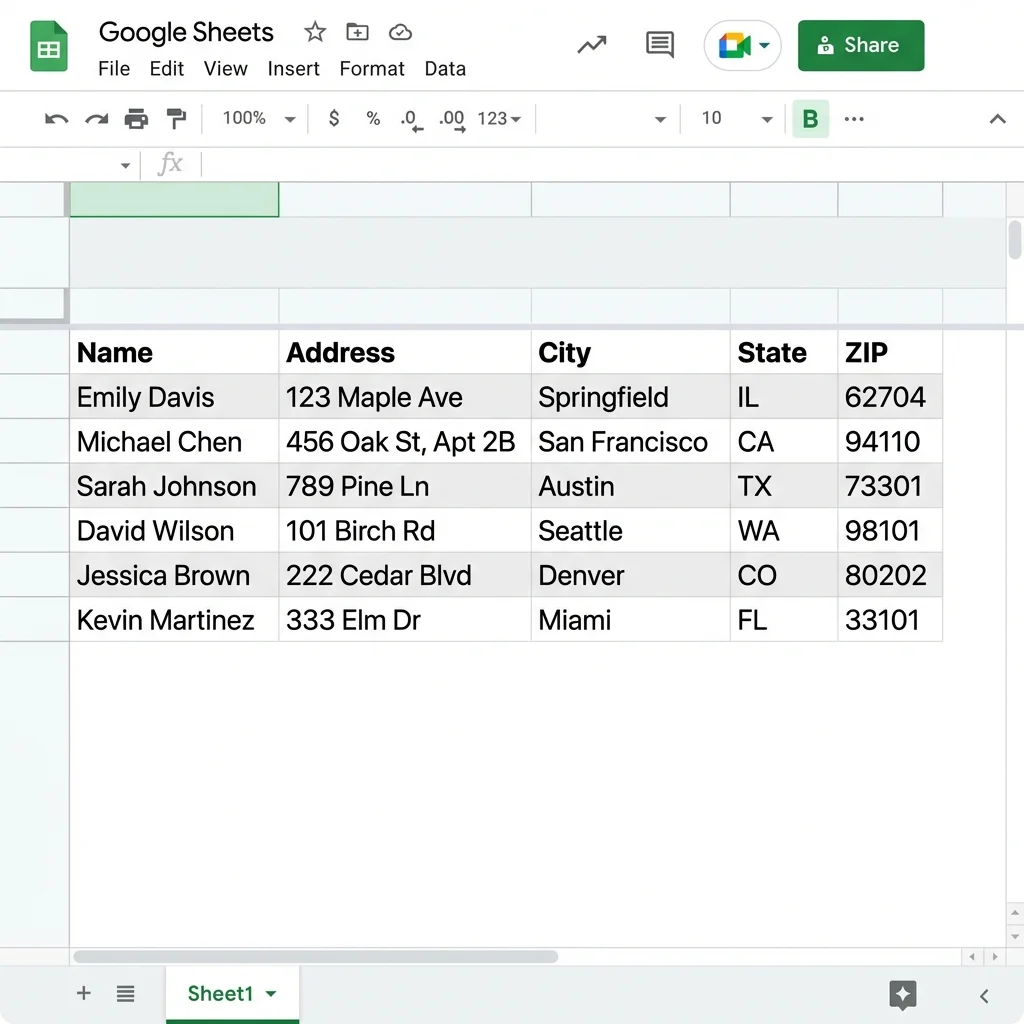Collapse the toolbar with chevron arrow
This screenshot has height=1024, width=1024.
pyautogui.click(x=997, y=119)
